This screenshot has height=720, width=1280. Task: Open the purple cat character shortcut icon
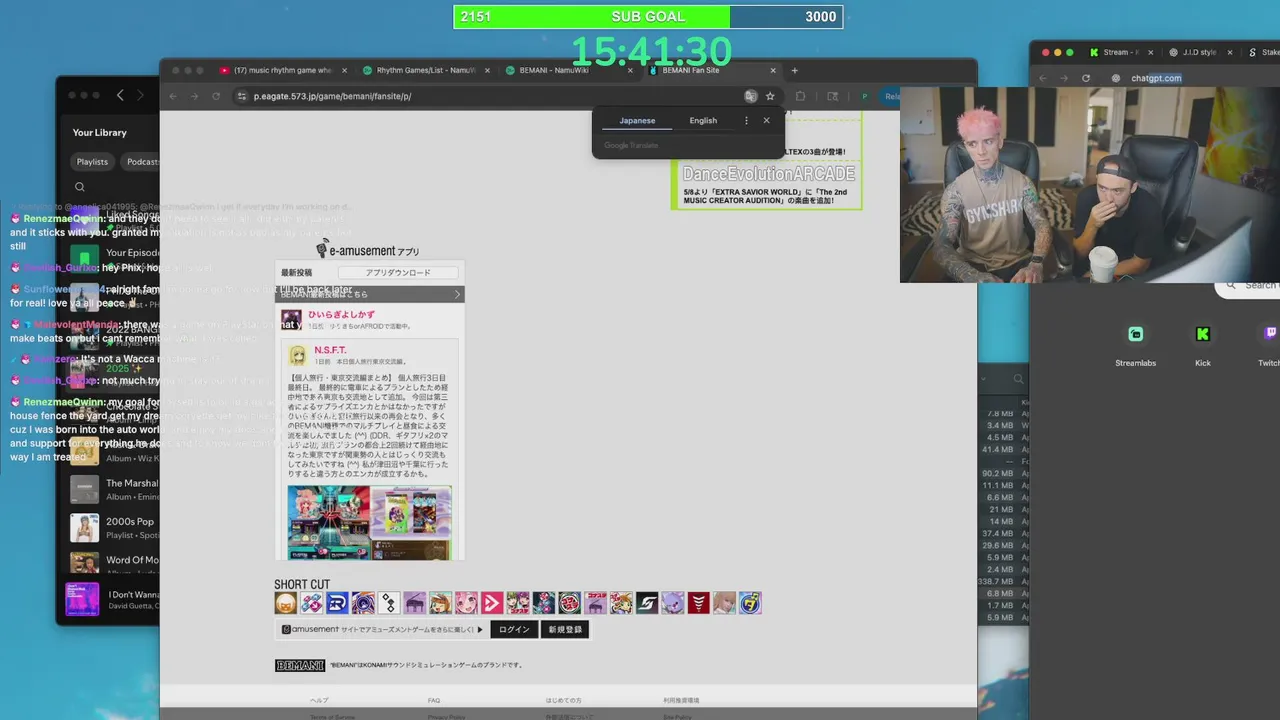click(673, 603)
